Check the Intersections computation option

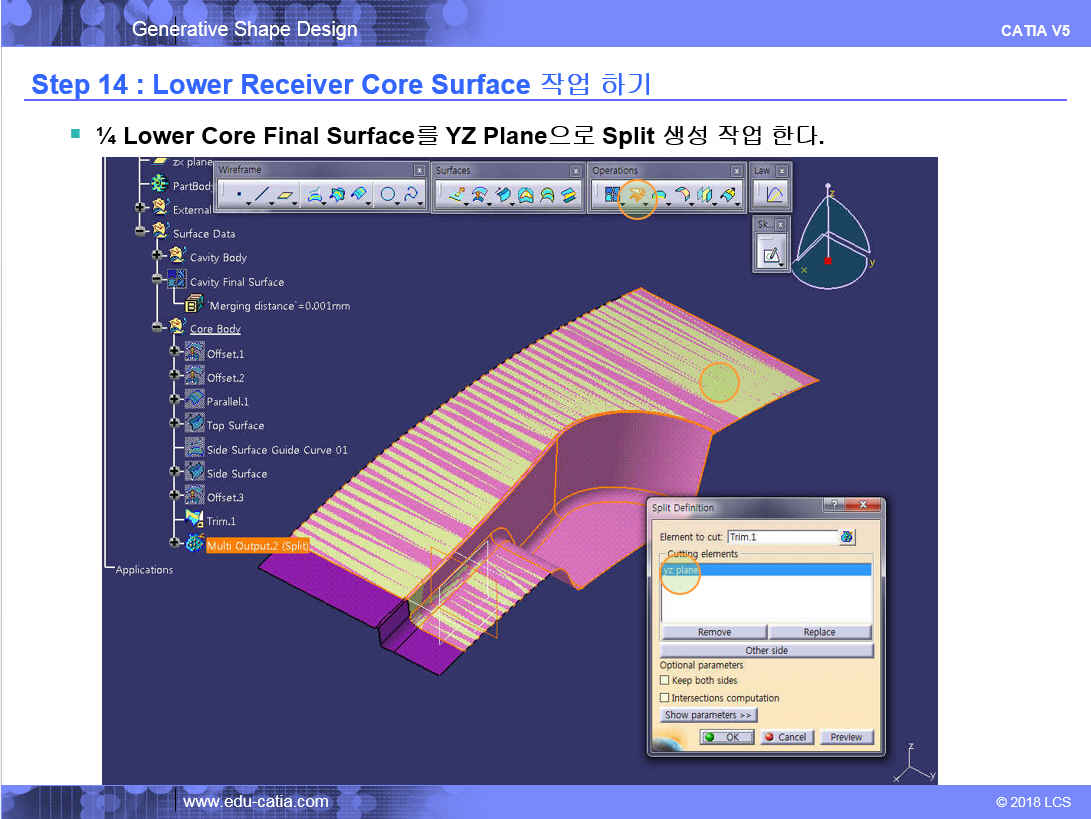665,698
